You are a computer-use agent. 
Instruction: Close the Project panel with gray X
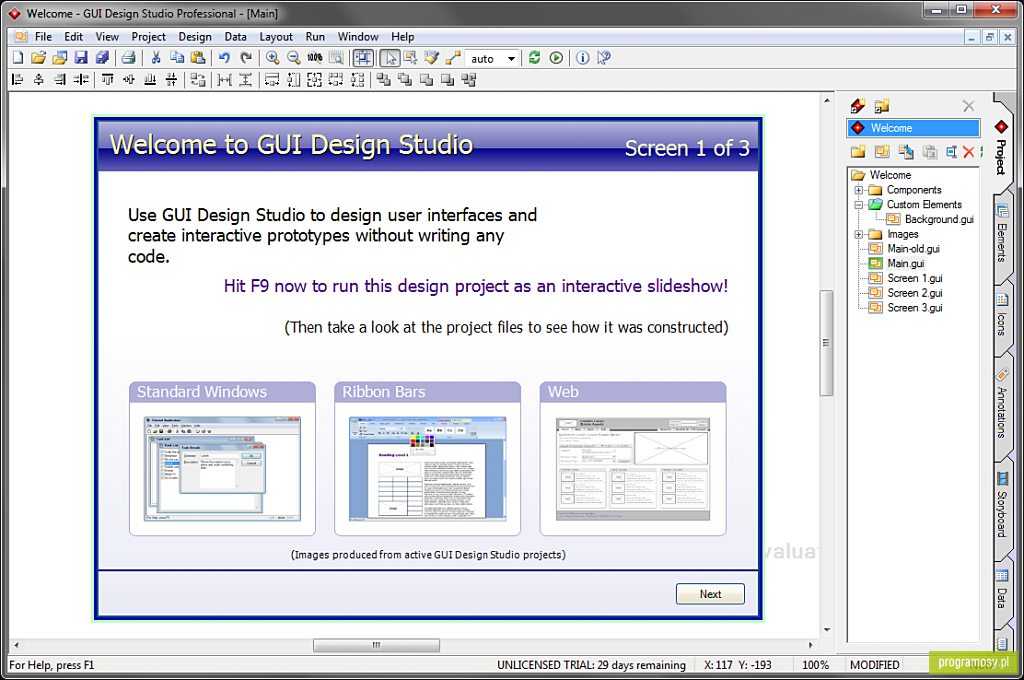click(968, 106)
